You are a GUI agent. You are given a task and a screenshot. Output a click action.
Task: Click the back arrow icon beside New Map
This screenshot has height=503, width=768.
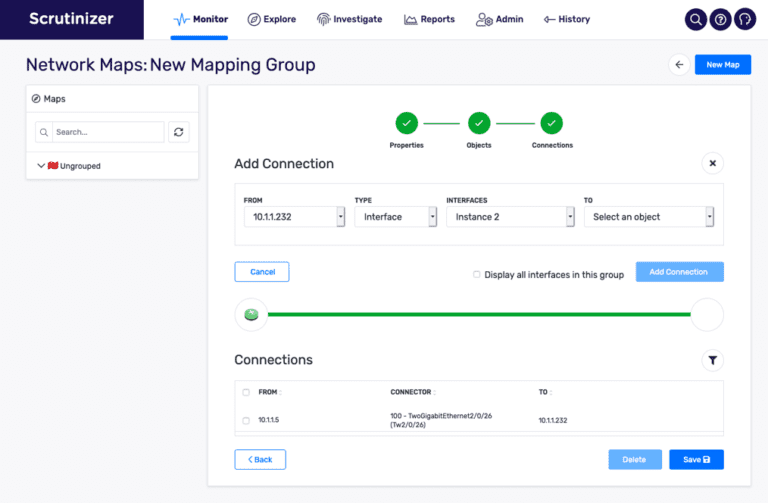pos(679,65)
